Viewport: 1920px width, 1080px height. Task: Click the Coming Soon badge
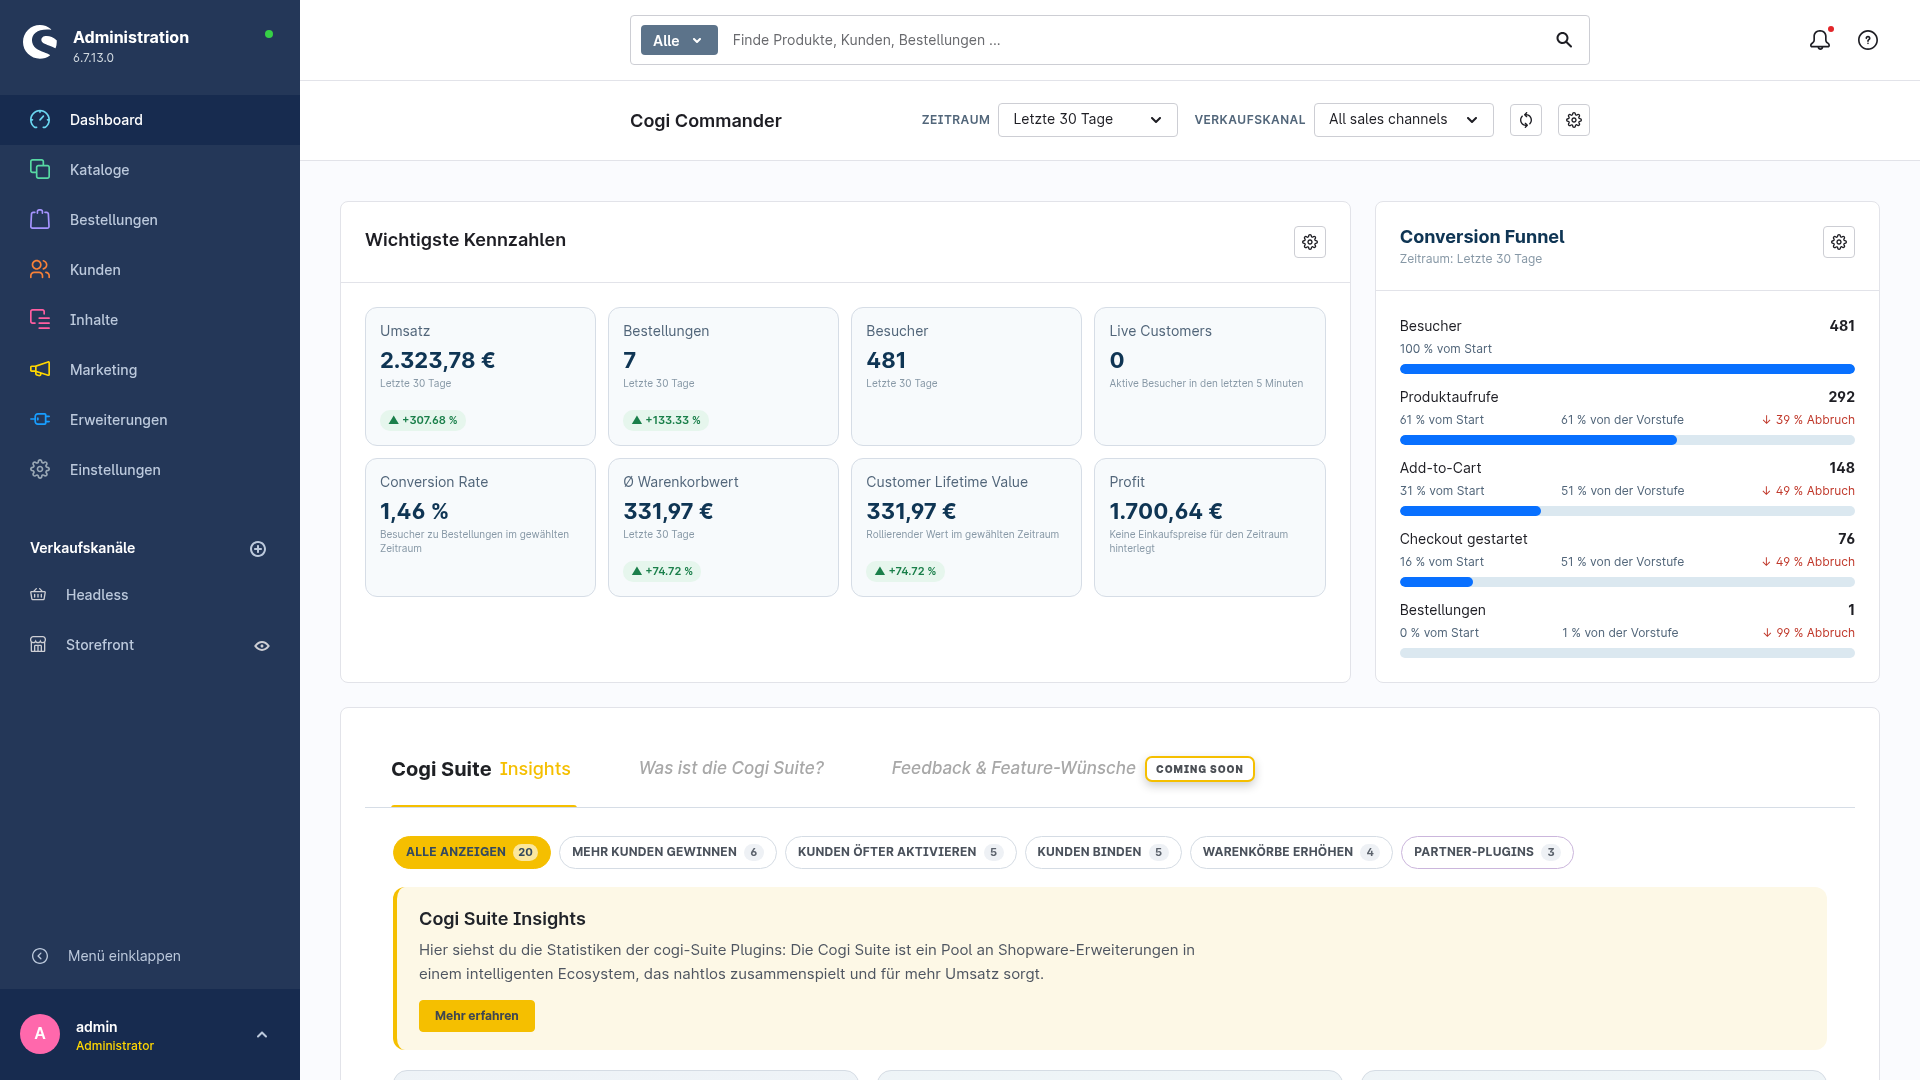pyautogui.click(x=1200, y=769)
